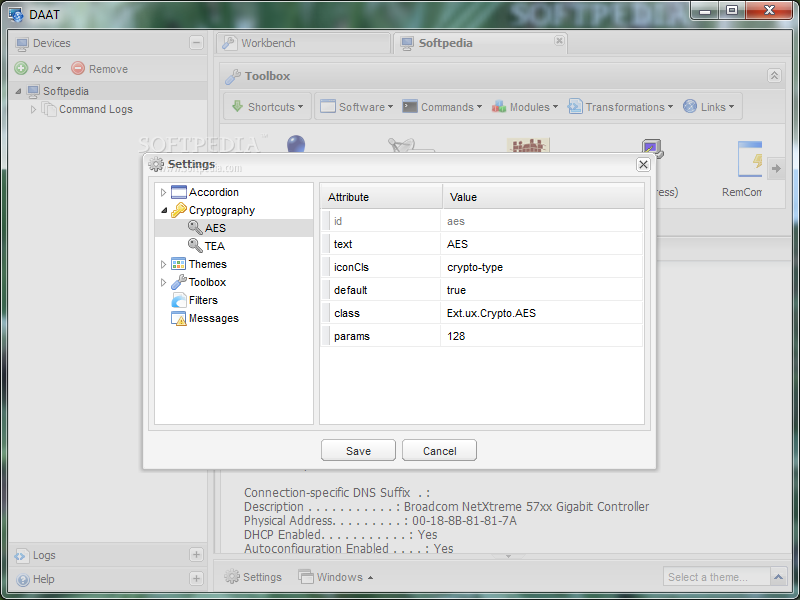Cancel the Settings dialog

tap(439, 451)
